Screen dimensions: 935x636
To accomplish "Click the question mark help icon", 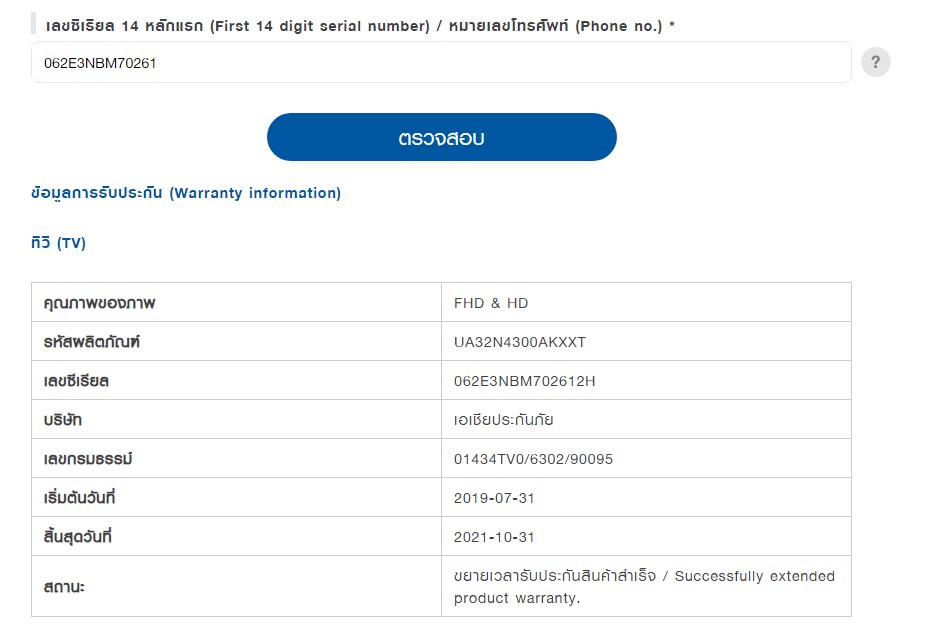I will point(875,62).
